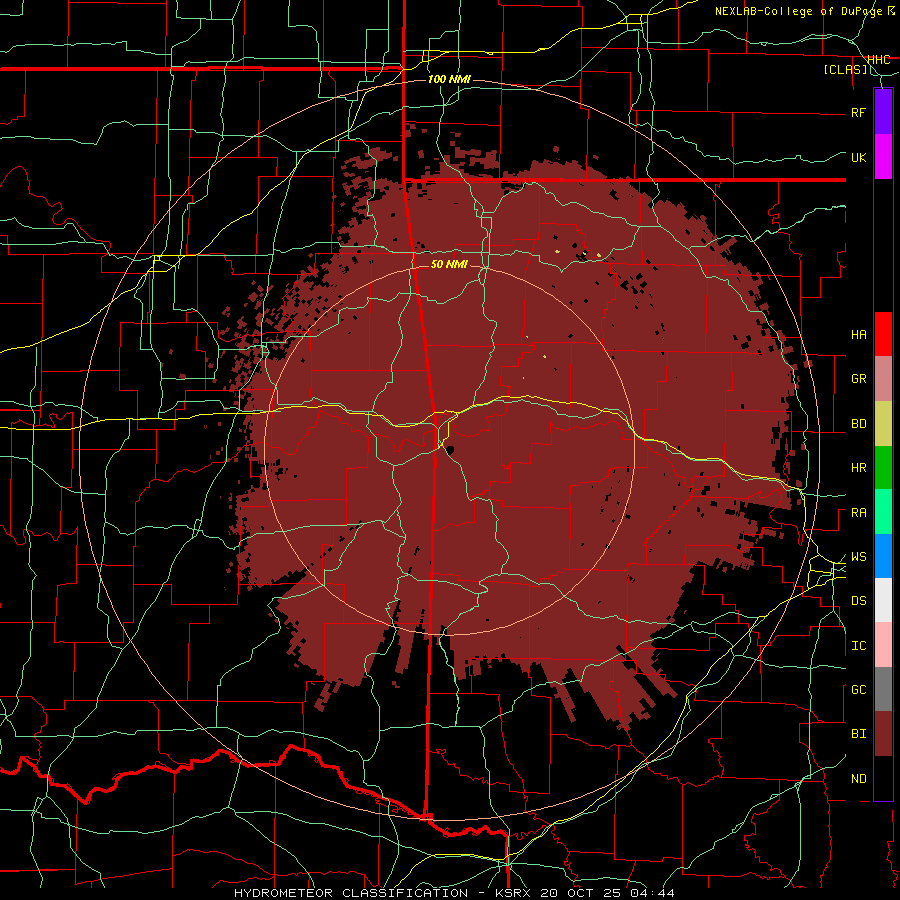Screen dimensions: 900x900
Task: Click the black radar site dot at center
Action: click(x=450, y=450)
